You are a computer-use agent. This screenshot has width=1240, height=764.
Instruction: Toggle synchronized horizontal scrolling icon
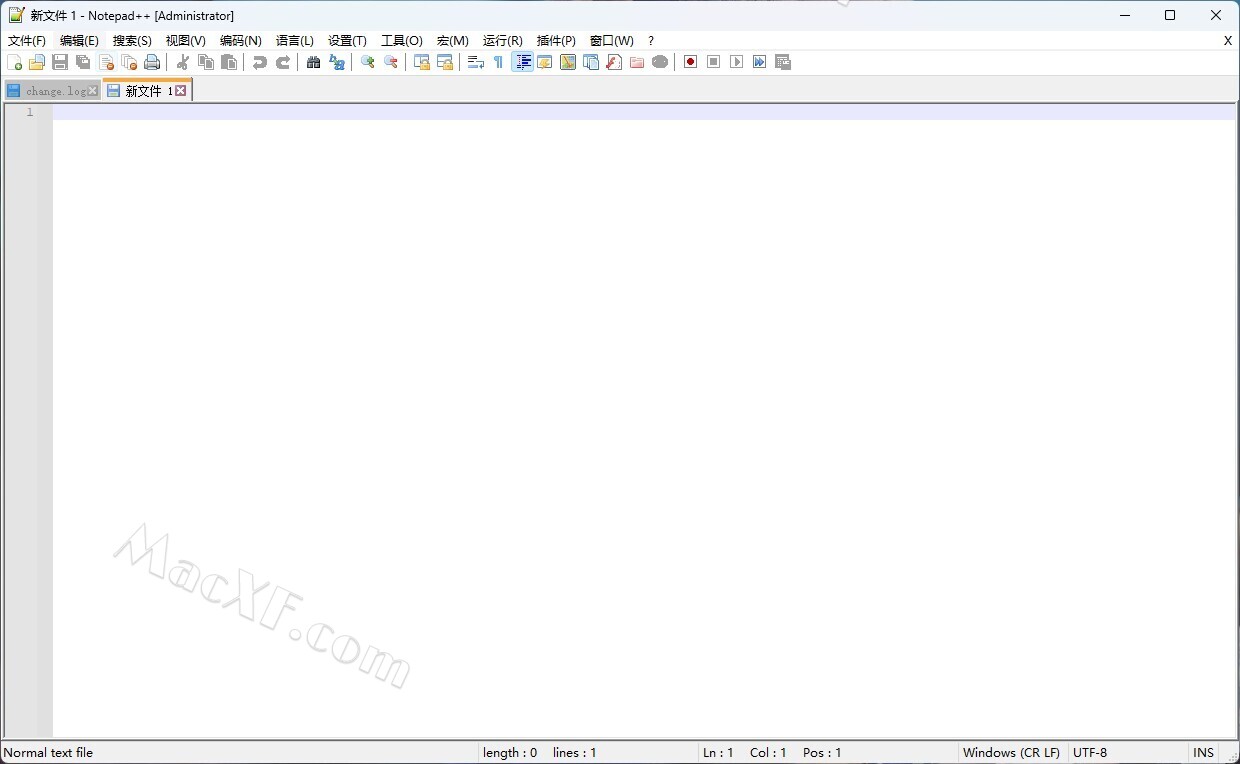pos(445,62)
